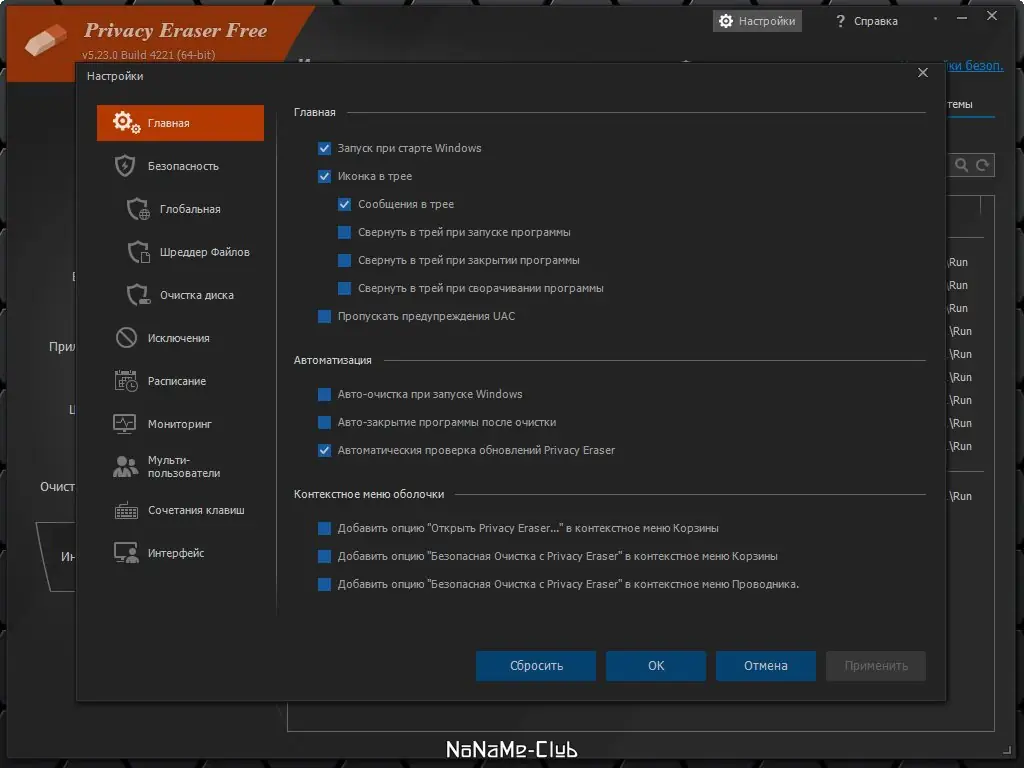The height and width of the screenshot is (768, 1024).
Task: Click the partially hidden link in main window header
Action: coord(974,65)
